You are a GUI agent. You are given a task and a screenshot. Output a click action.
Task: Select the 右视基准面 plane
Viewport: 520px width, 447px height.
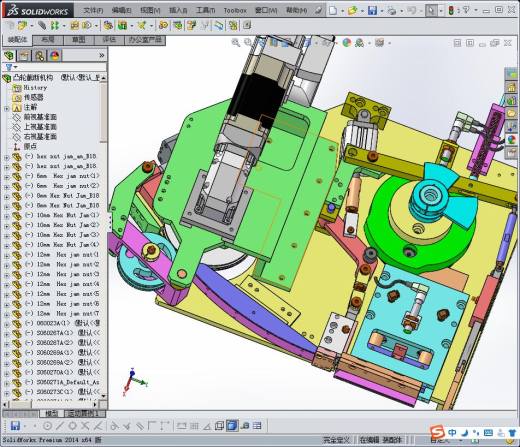pyautogui.click(x=40, y=137)
